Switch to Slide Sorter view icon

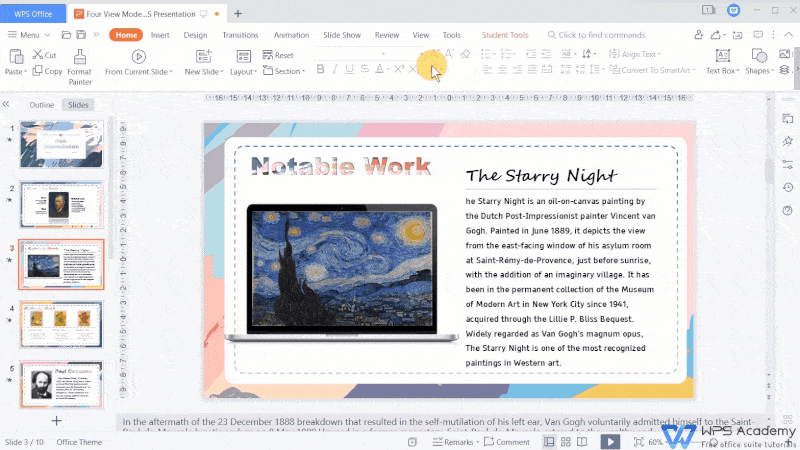tap(567, 441)
